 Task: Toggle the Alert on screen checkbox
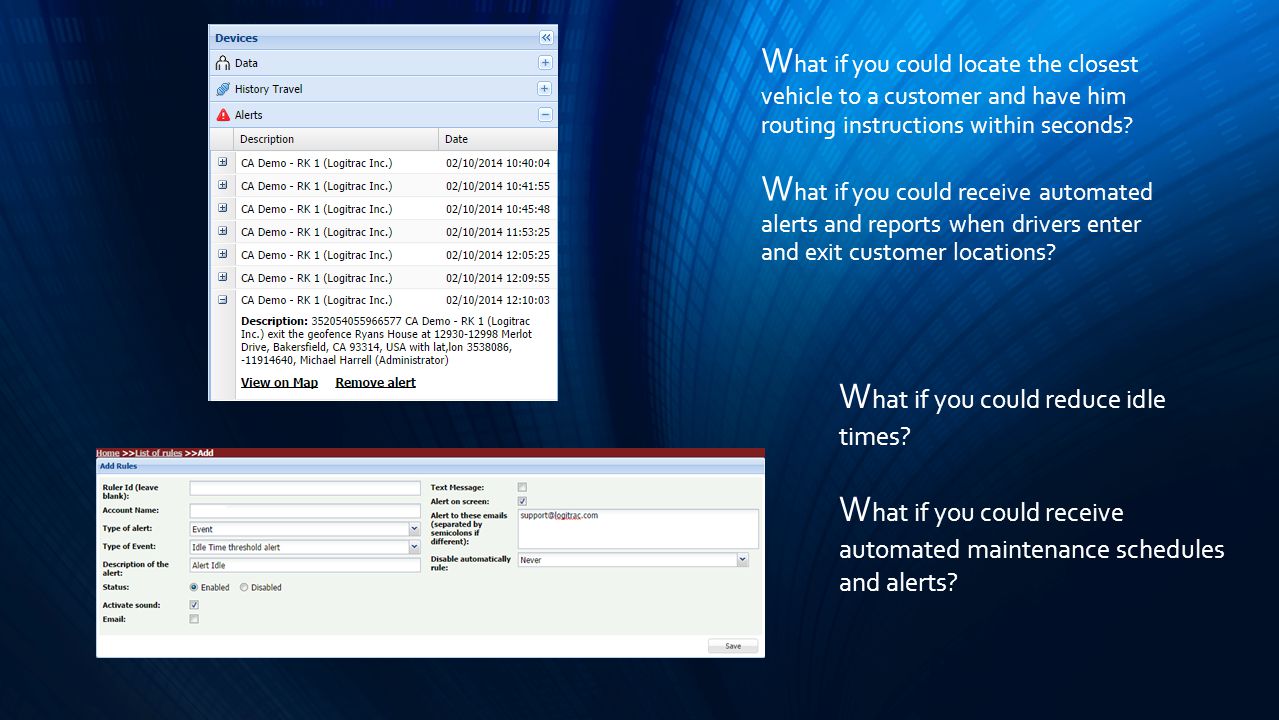pos(522,501)
